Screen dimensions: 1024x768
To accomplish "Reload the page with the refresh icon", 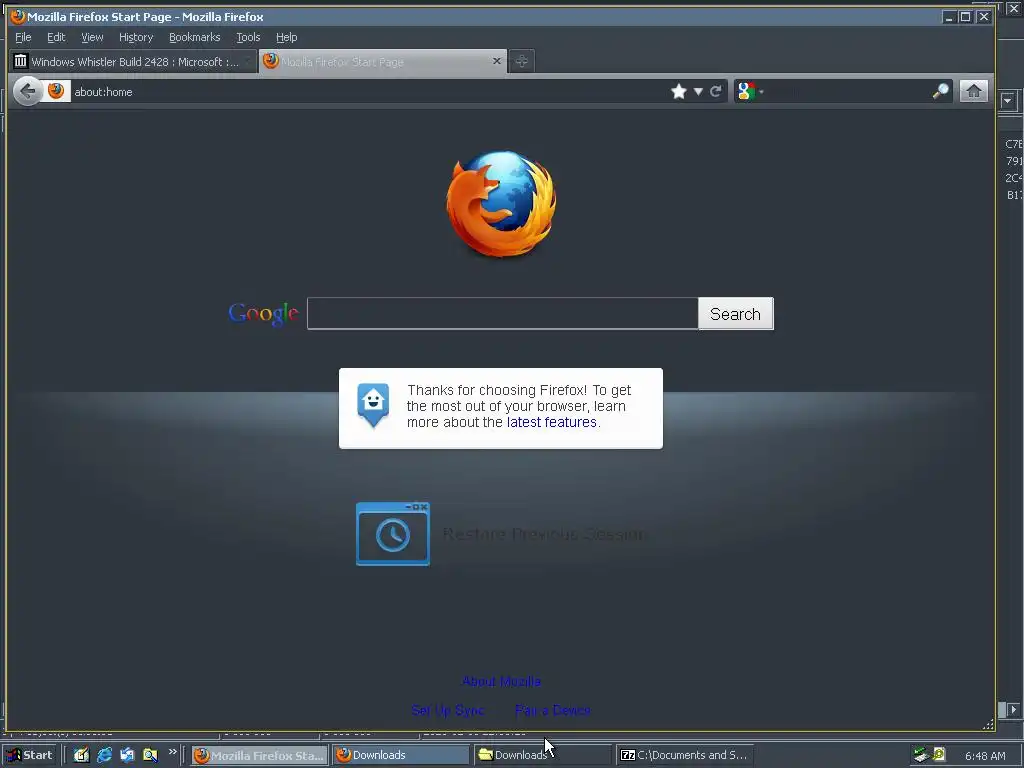I will 716,91.
